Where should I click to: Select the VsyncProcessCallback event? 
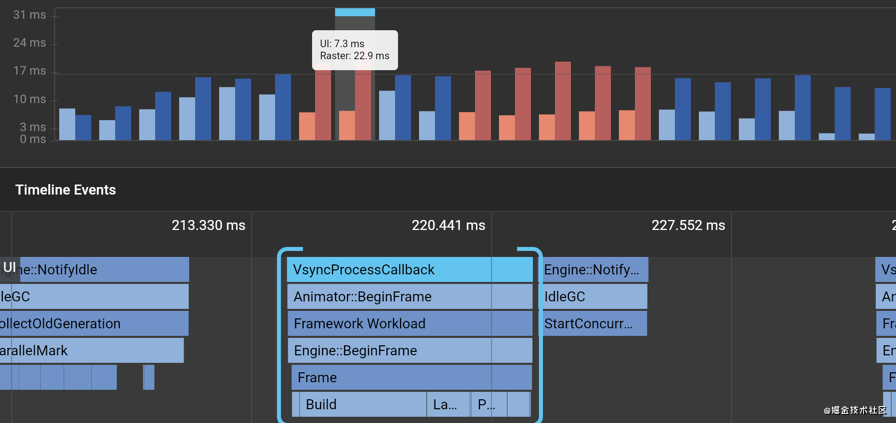pos(410,270)
